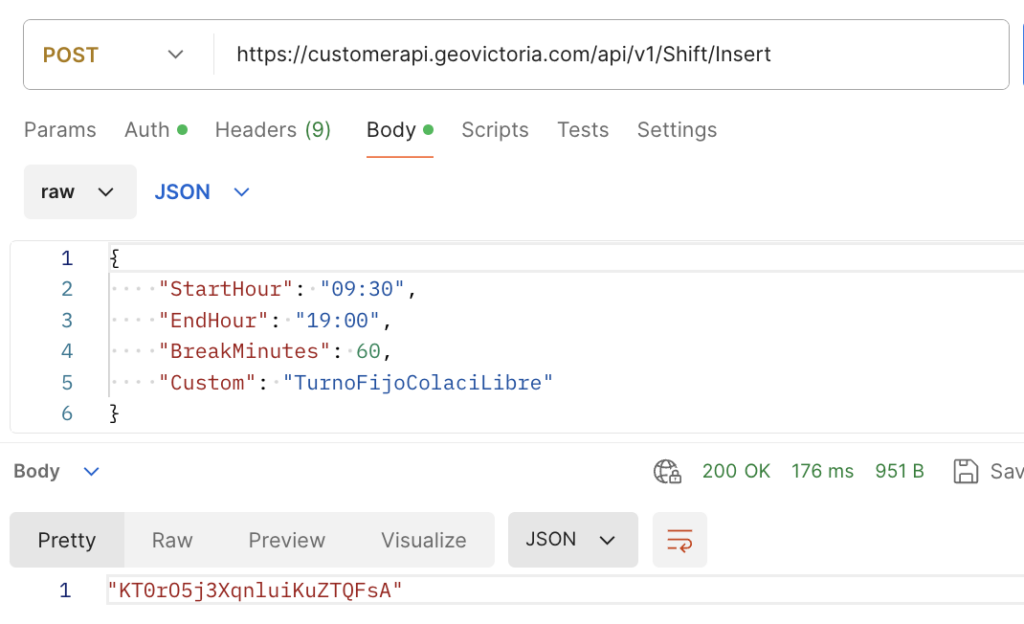The height and width of the screenshot is (624, 1024).
Task: Click the save response floppy disk icon
Action: click(965, 471)
